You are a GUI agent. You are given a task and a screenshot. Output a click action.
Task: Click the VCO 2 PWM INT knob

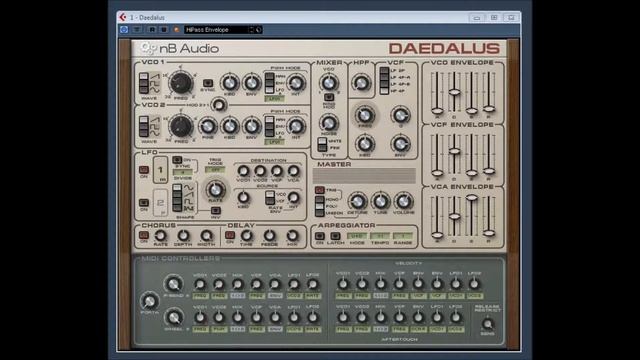click(x=296, y=127)
